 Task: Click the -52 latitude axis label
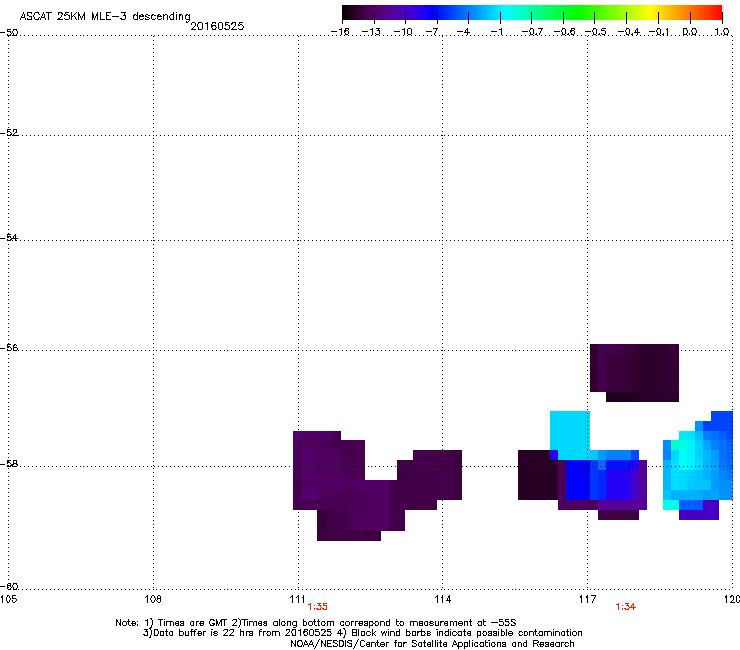point(9,132)
